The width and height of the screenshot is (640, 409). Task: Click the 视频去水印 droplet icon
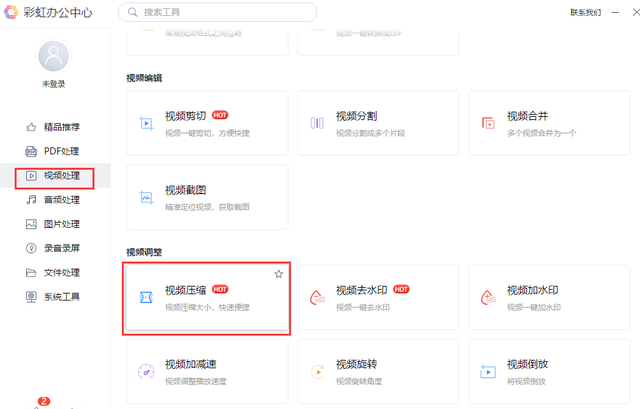coord(317,298)
